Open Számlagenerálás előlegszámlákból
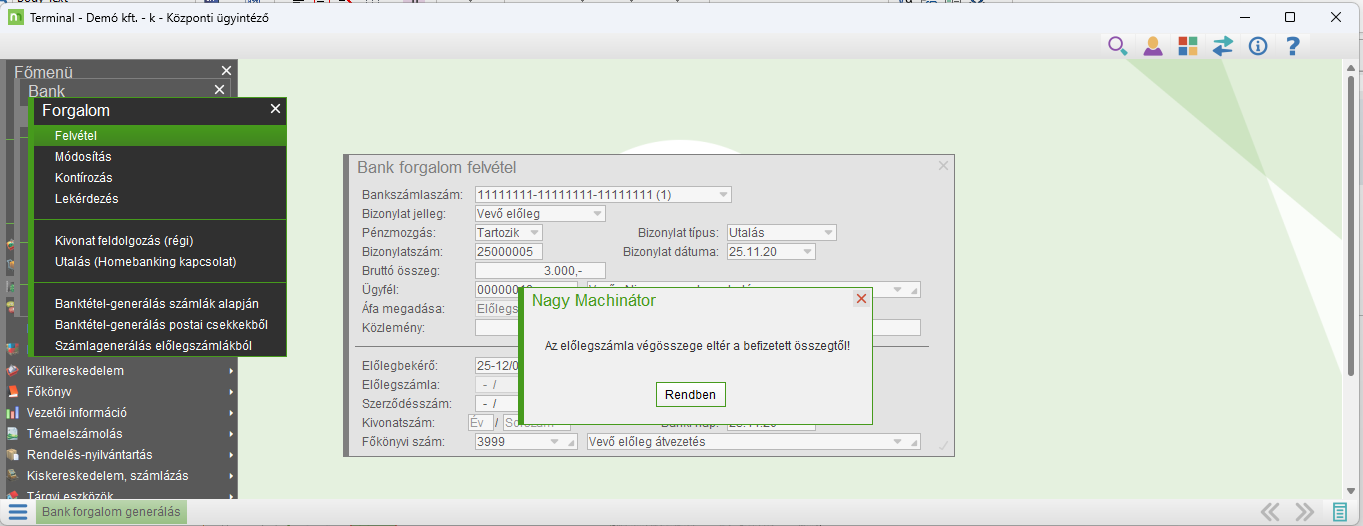The height and width of the screenshot is (526, 1363). [x=160, y=345]
